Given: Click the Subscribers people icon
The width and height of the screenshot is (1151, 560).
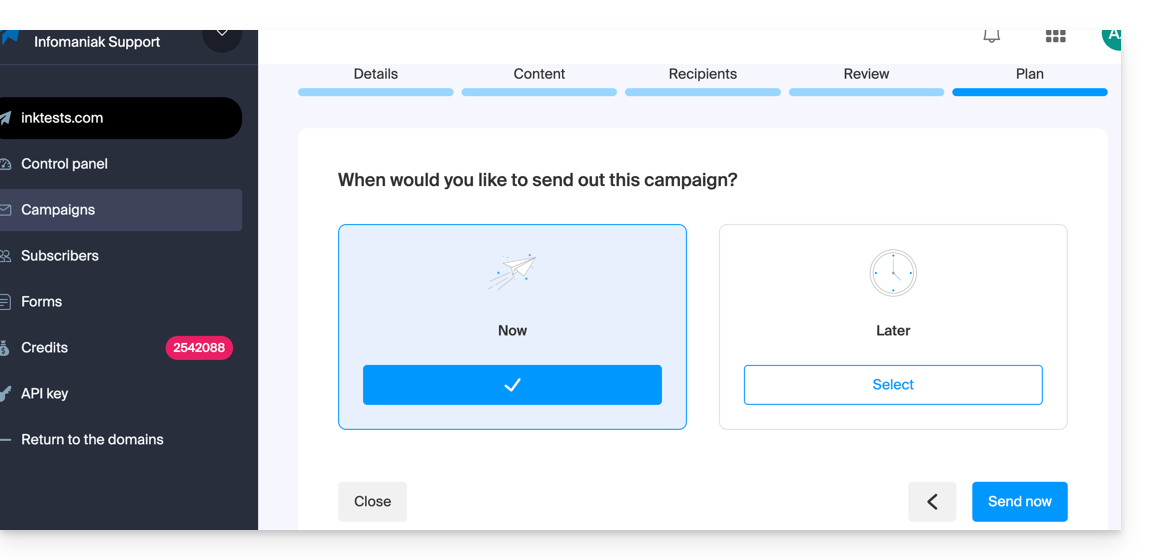Looking at the screenshot, I should click(6, 256).
